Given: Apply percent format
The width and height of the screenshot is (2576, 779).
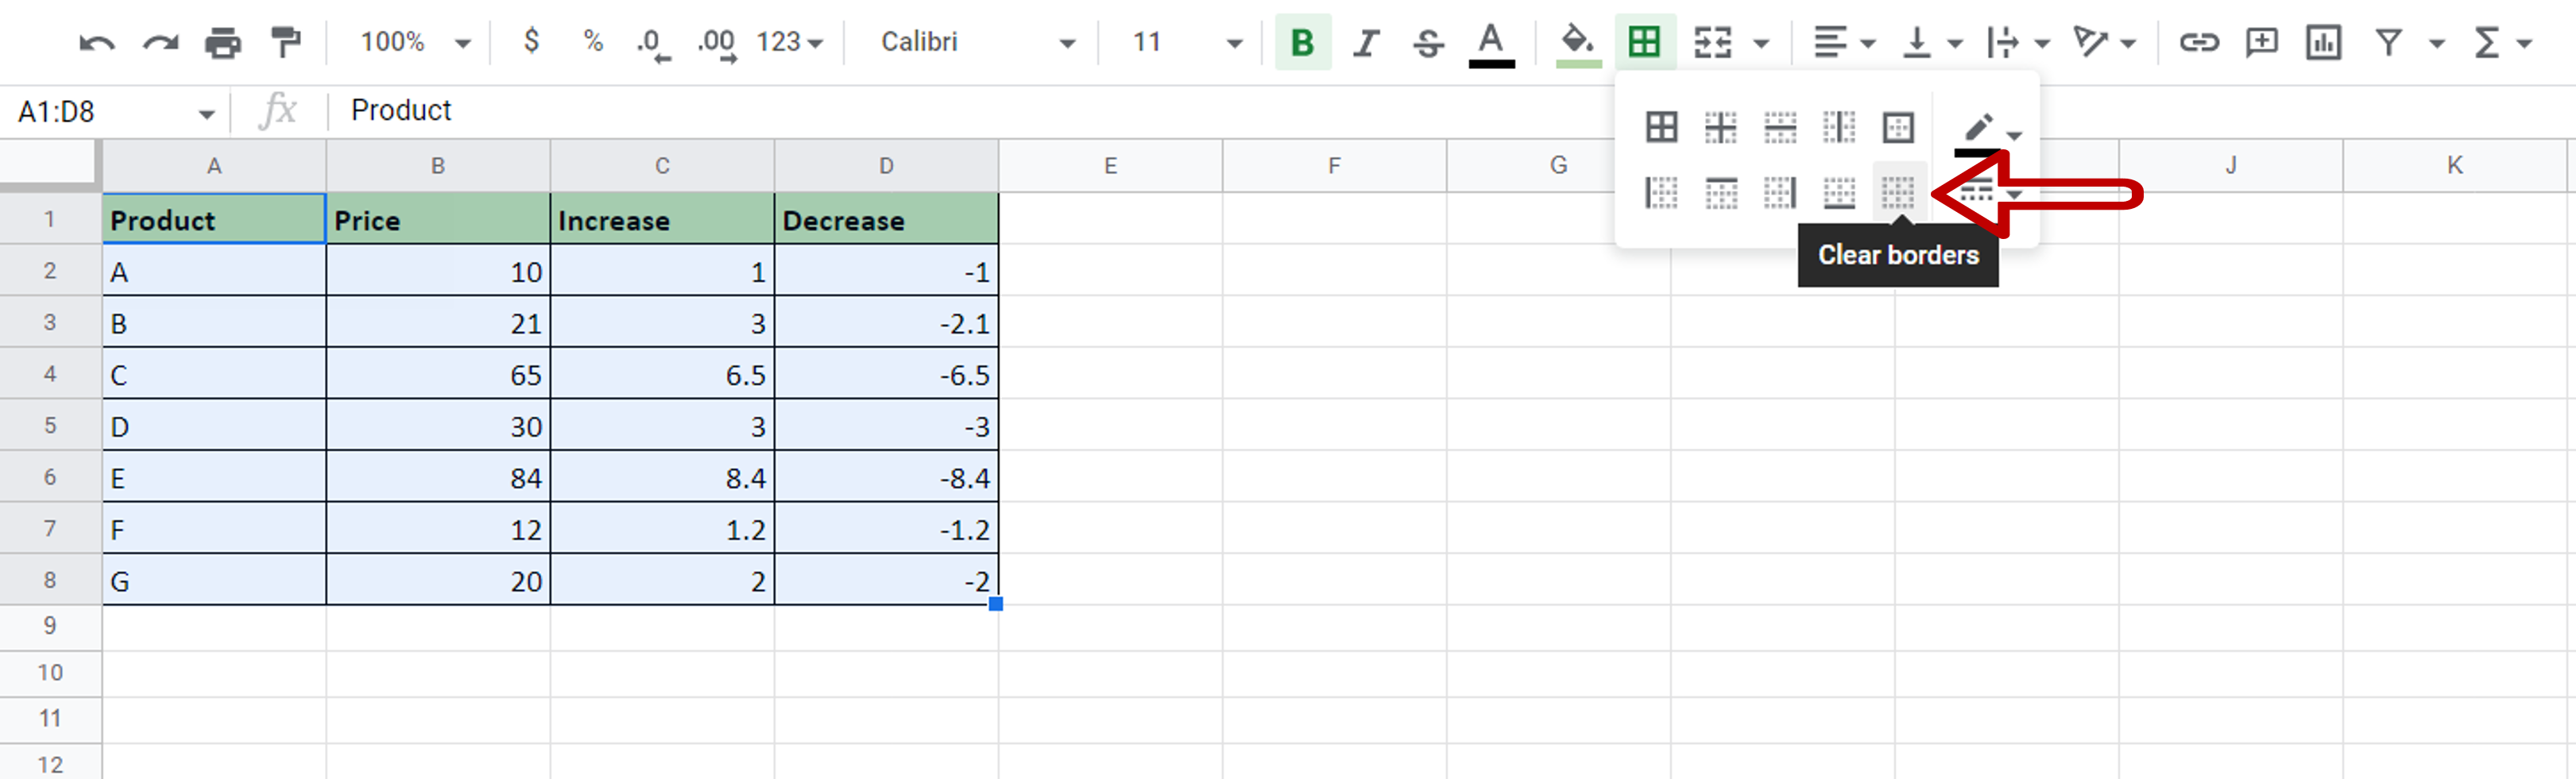Looking at the screenshot, I should pos(593,41).
